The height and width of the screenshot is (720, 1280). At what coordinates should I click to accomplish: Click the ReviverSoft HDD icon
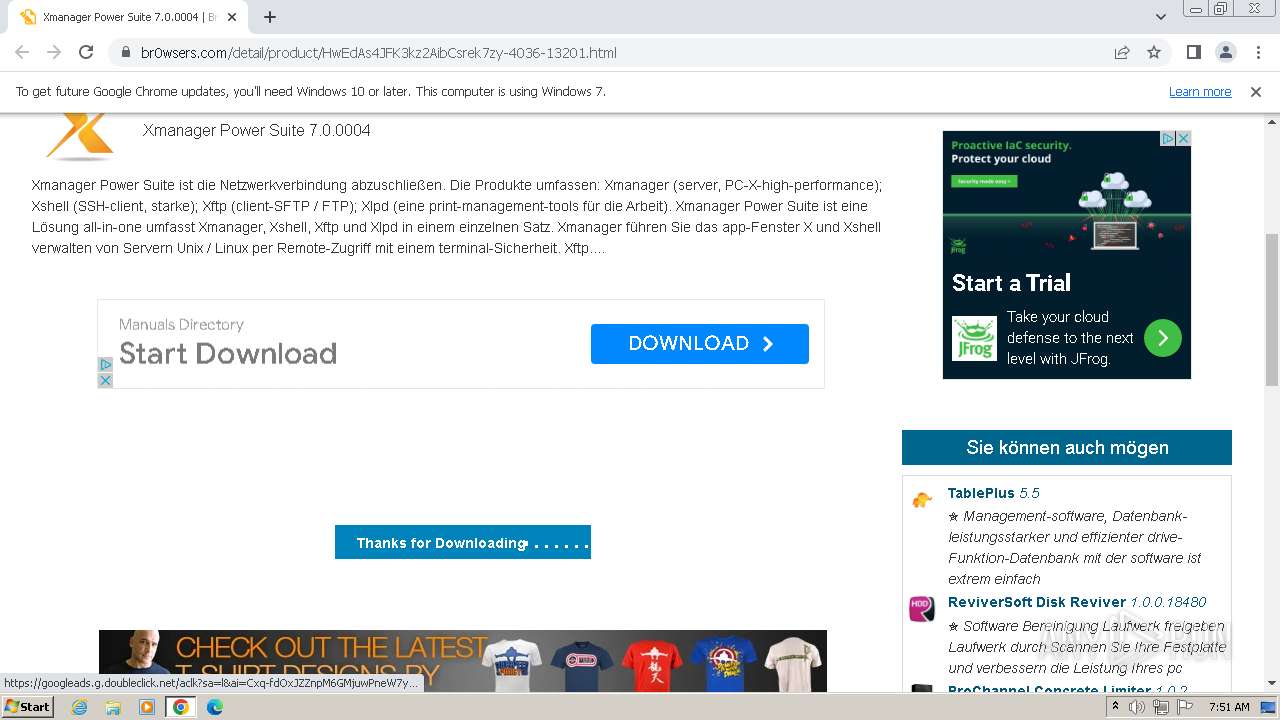click(922, 608)
